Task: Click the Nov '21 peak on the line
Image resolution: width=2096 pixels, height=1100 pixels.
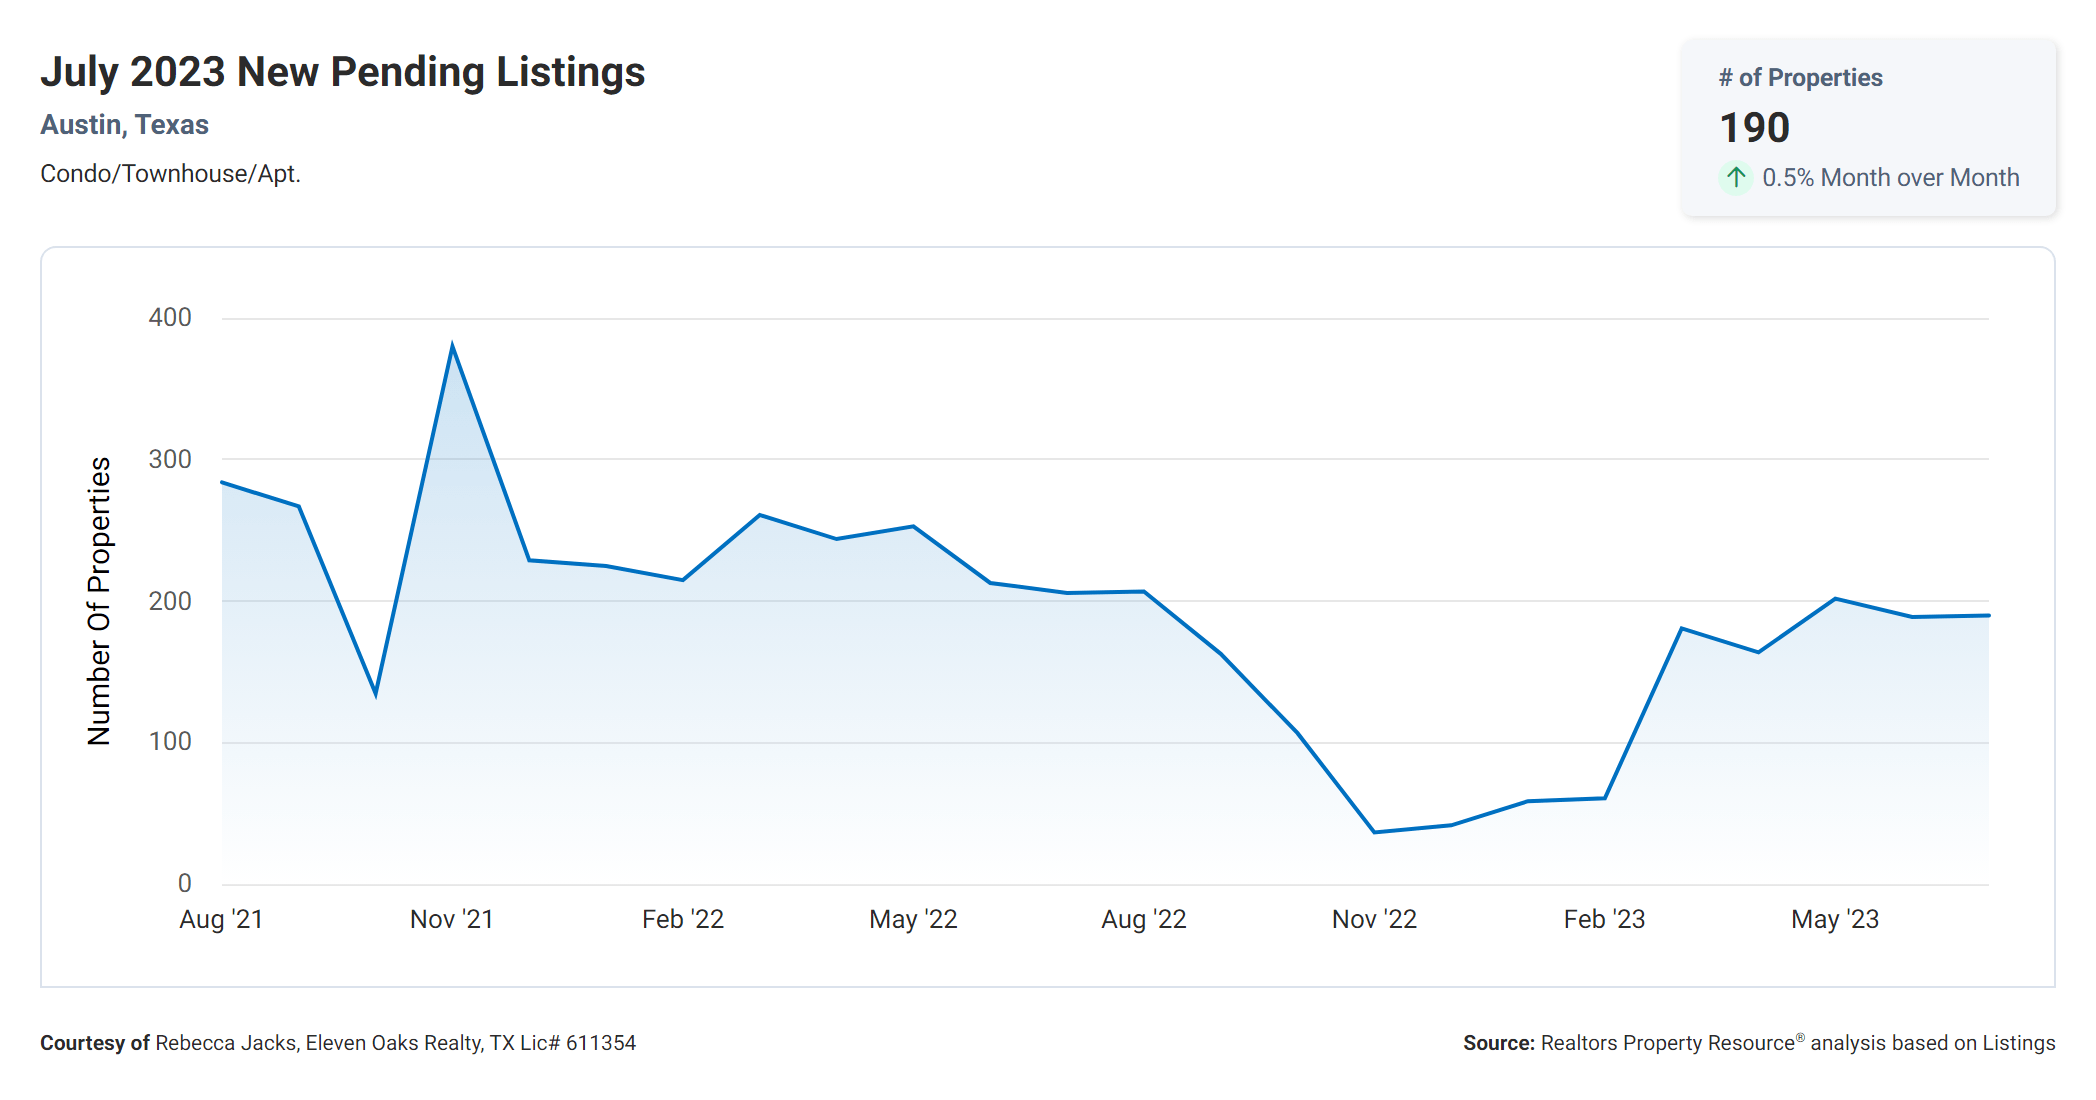Action: (453, 346)
